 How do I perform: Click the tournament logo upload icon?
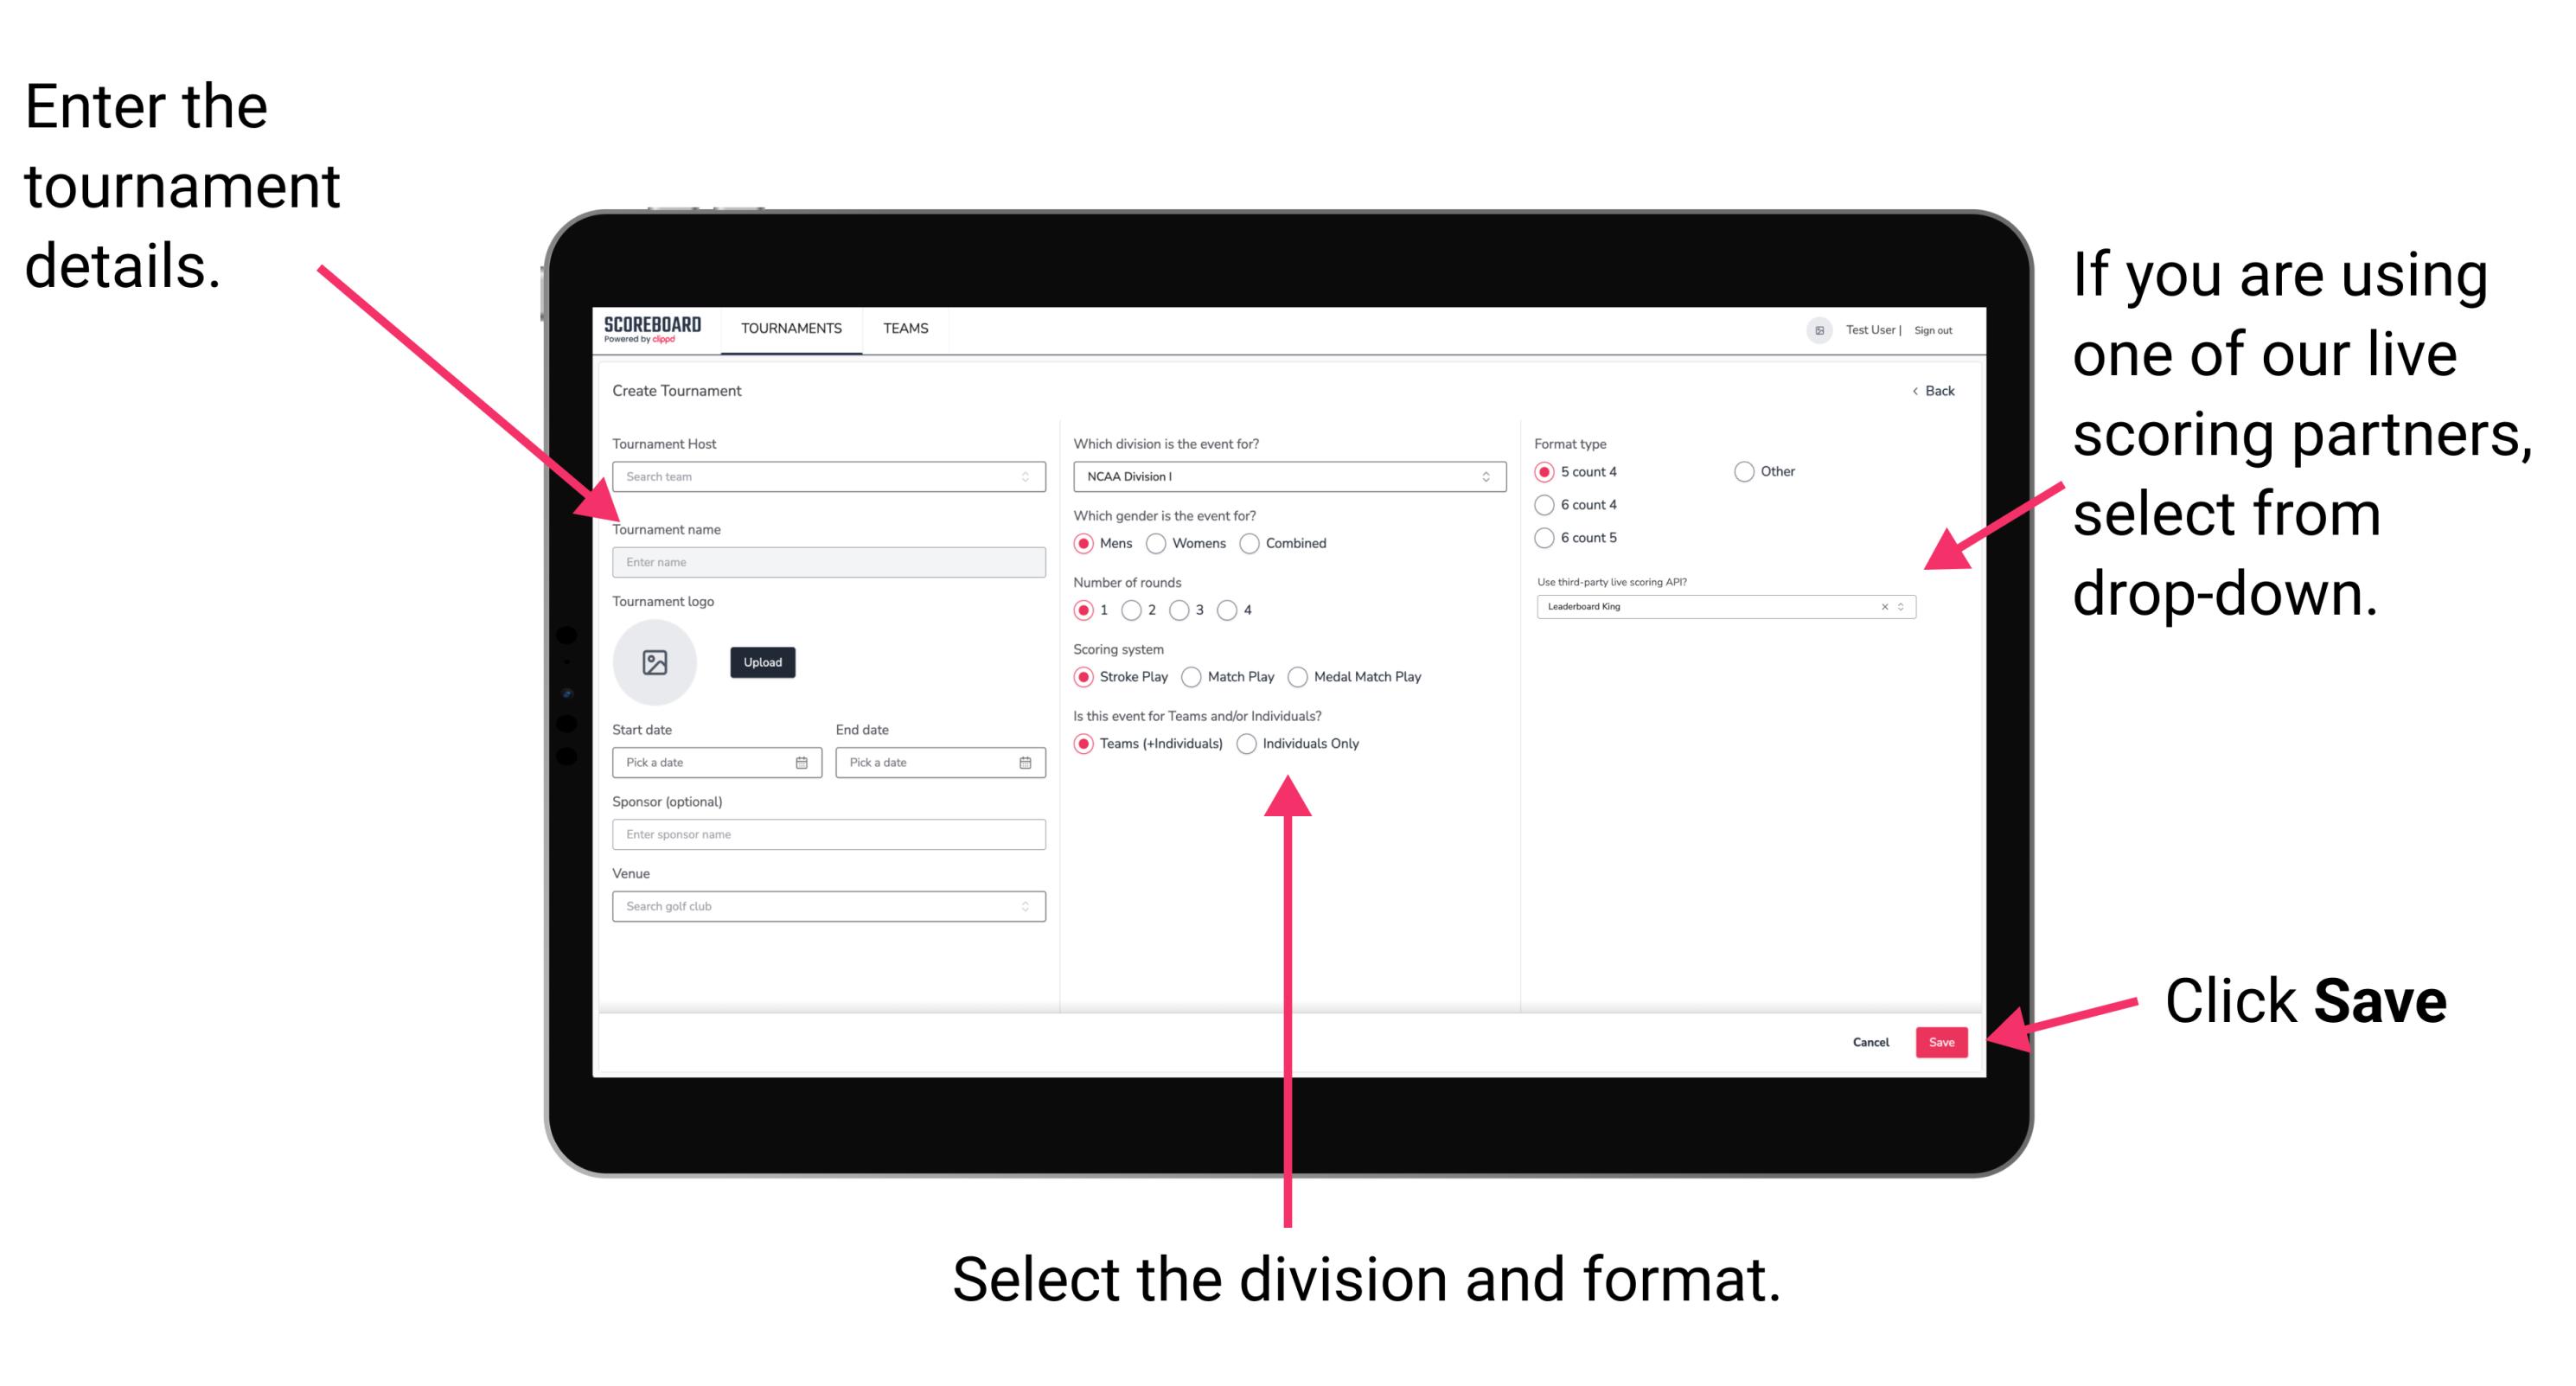pyautogui.click(x=654, y=662)
